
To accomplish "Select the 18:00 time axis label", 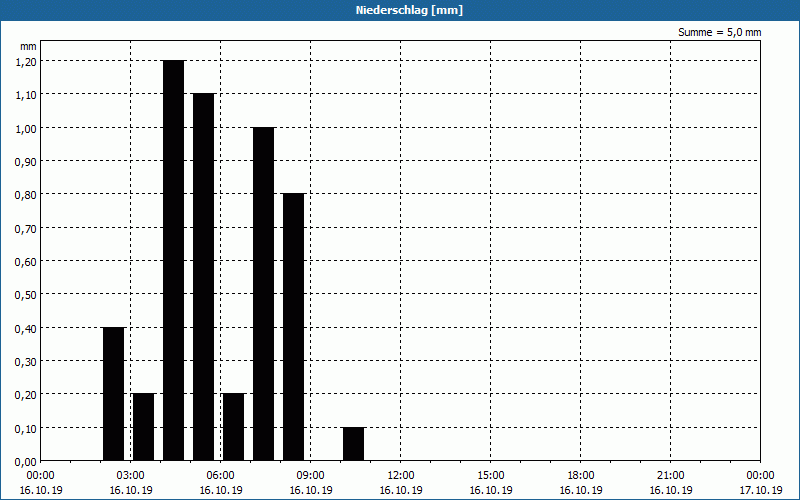I will (x=580, y=475).
